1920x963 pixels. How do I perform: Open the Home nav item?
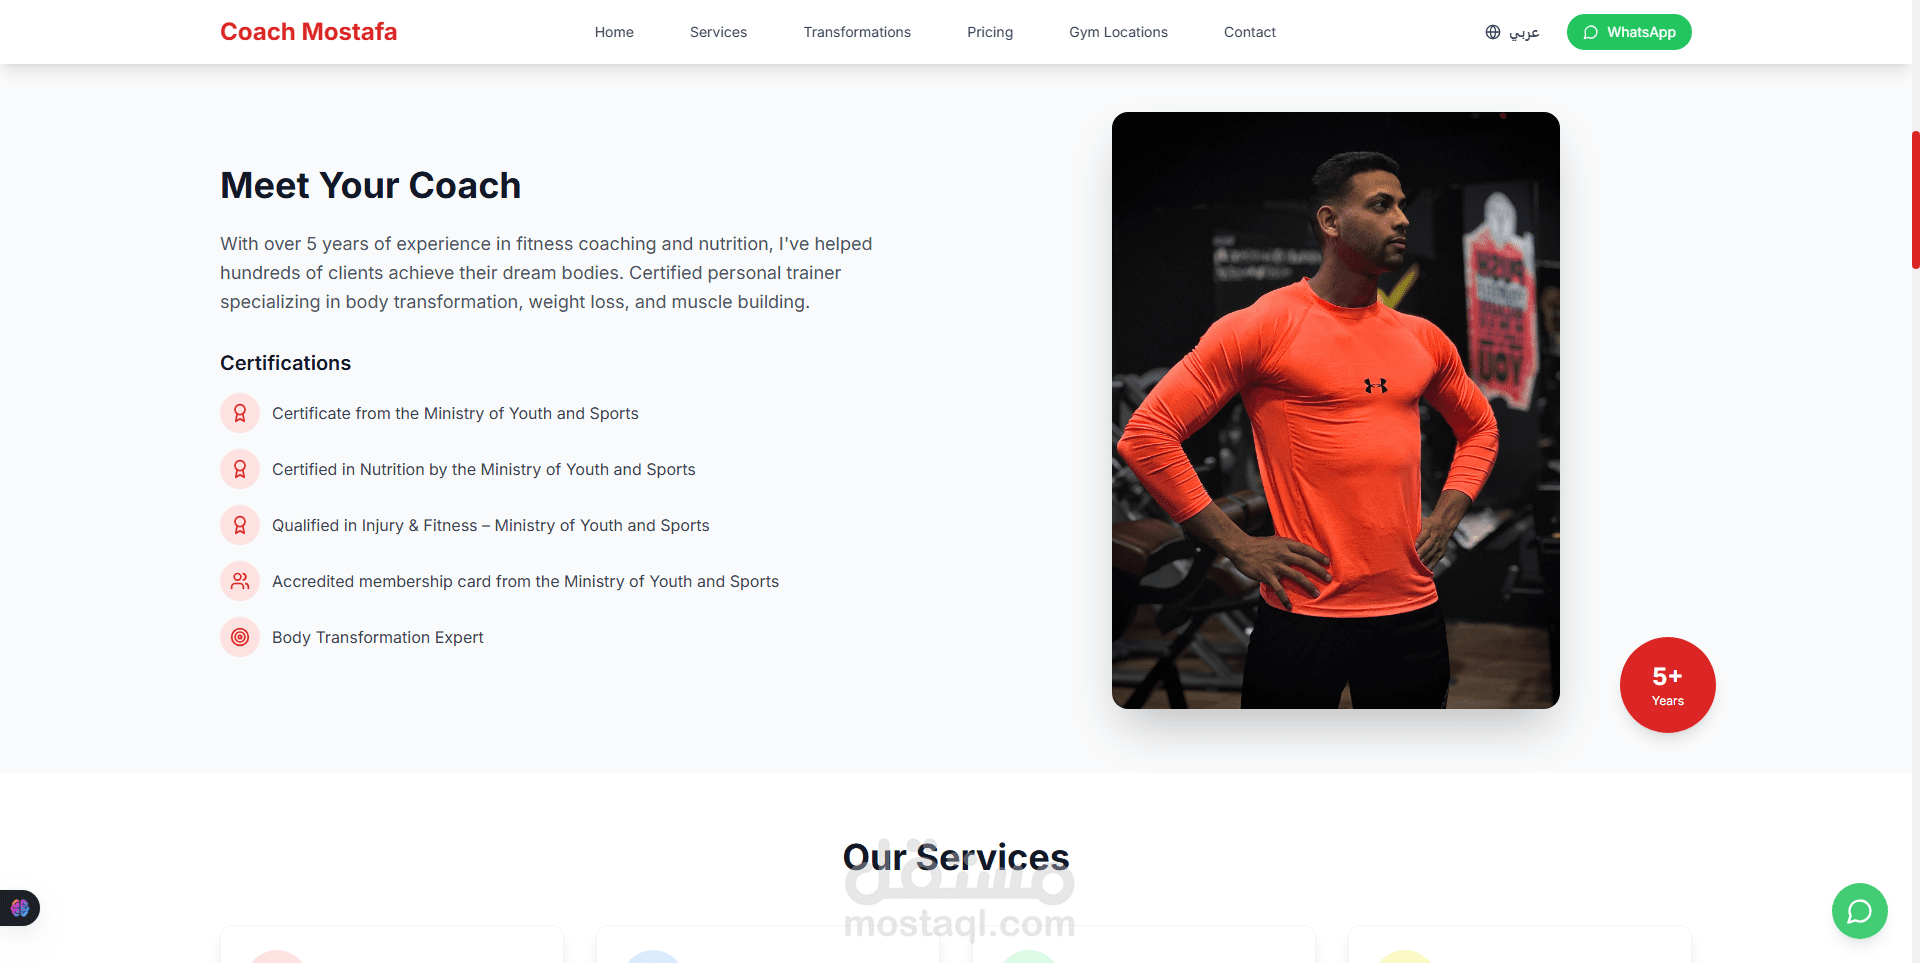point(614,32)
